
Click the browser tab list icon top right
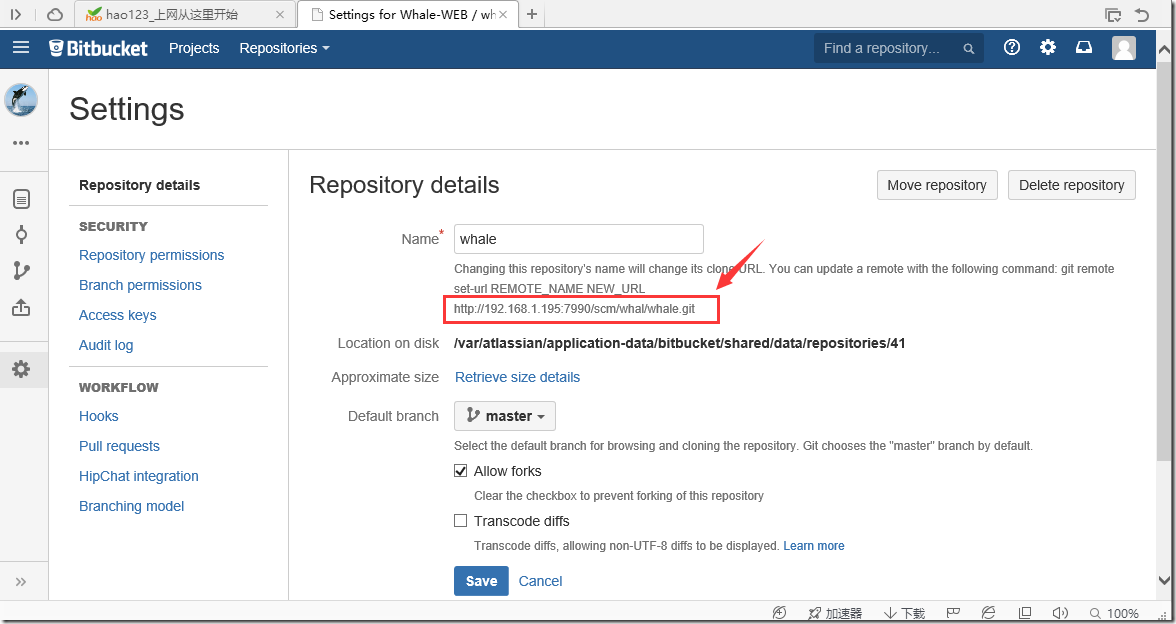tap(1113, 14)
